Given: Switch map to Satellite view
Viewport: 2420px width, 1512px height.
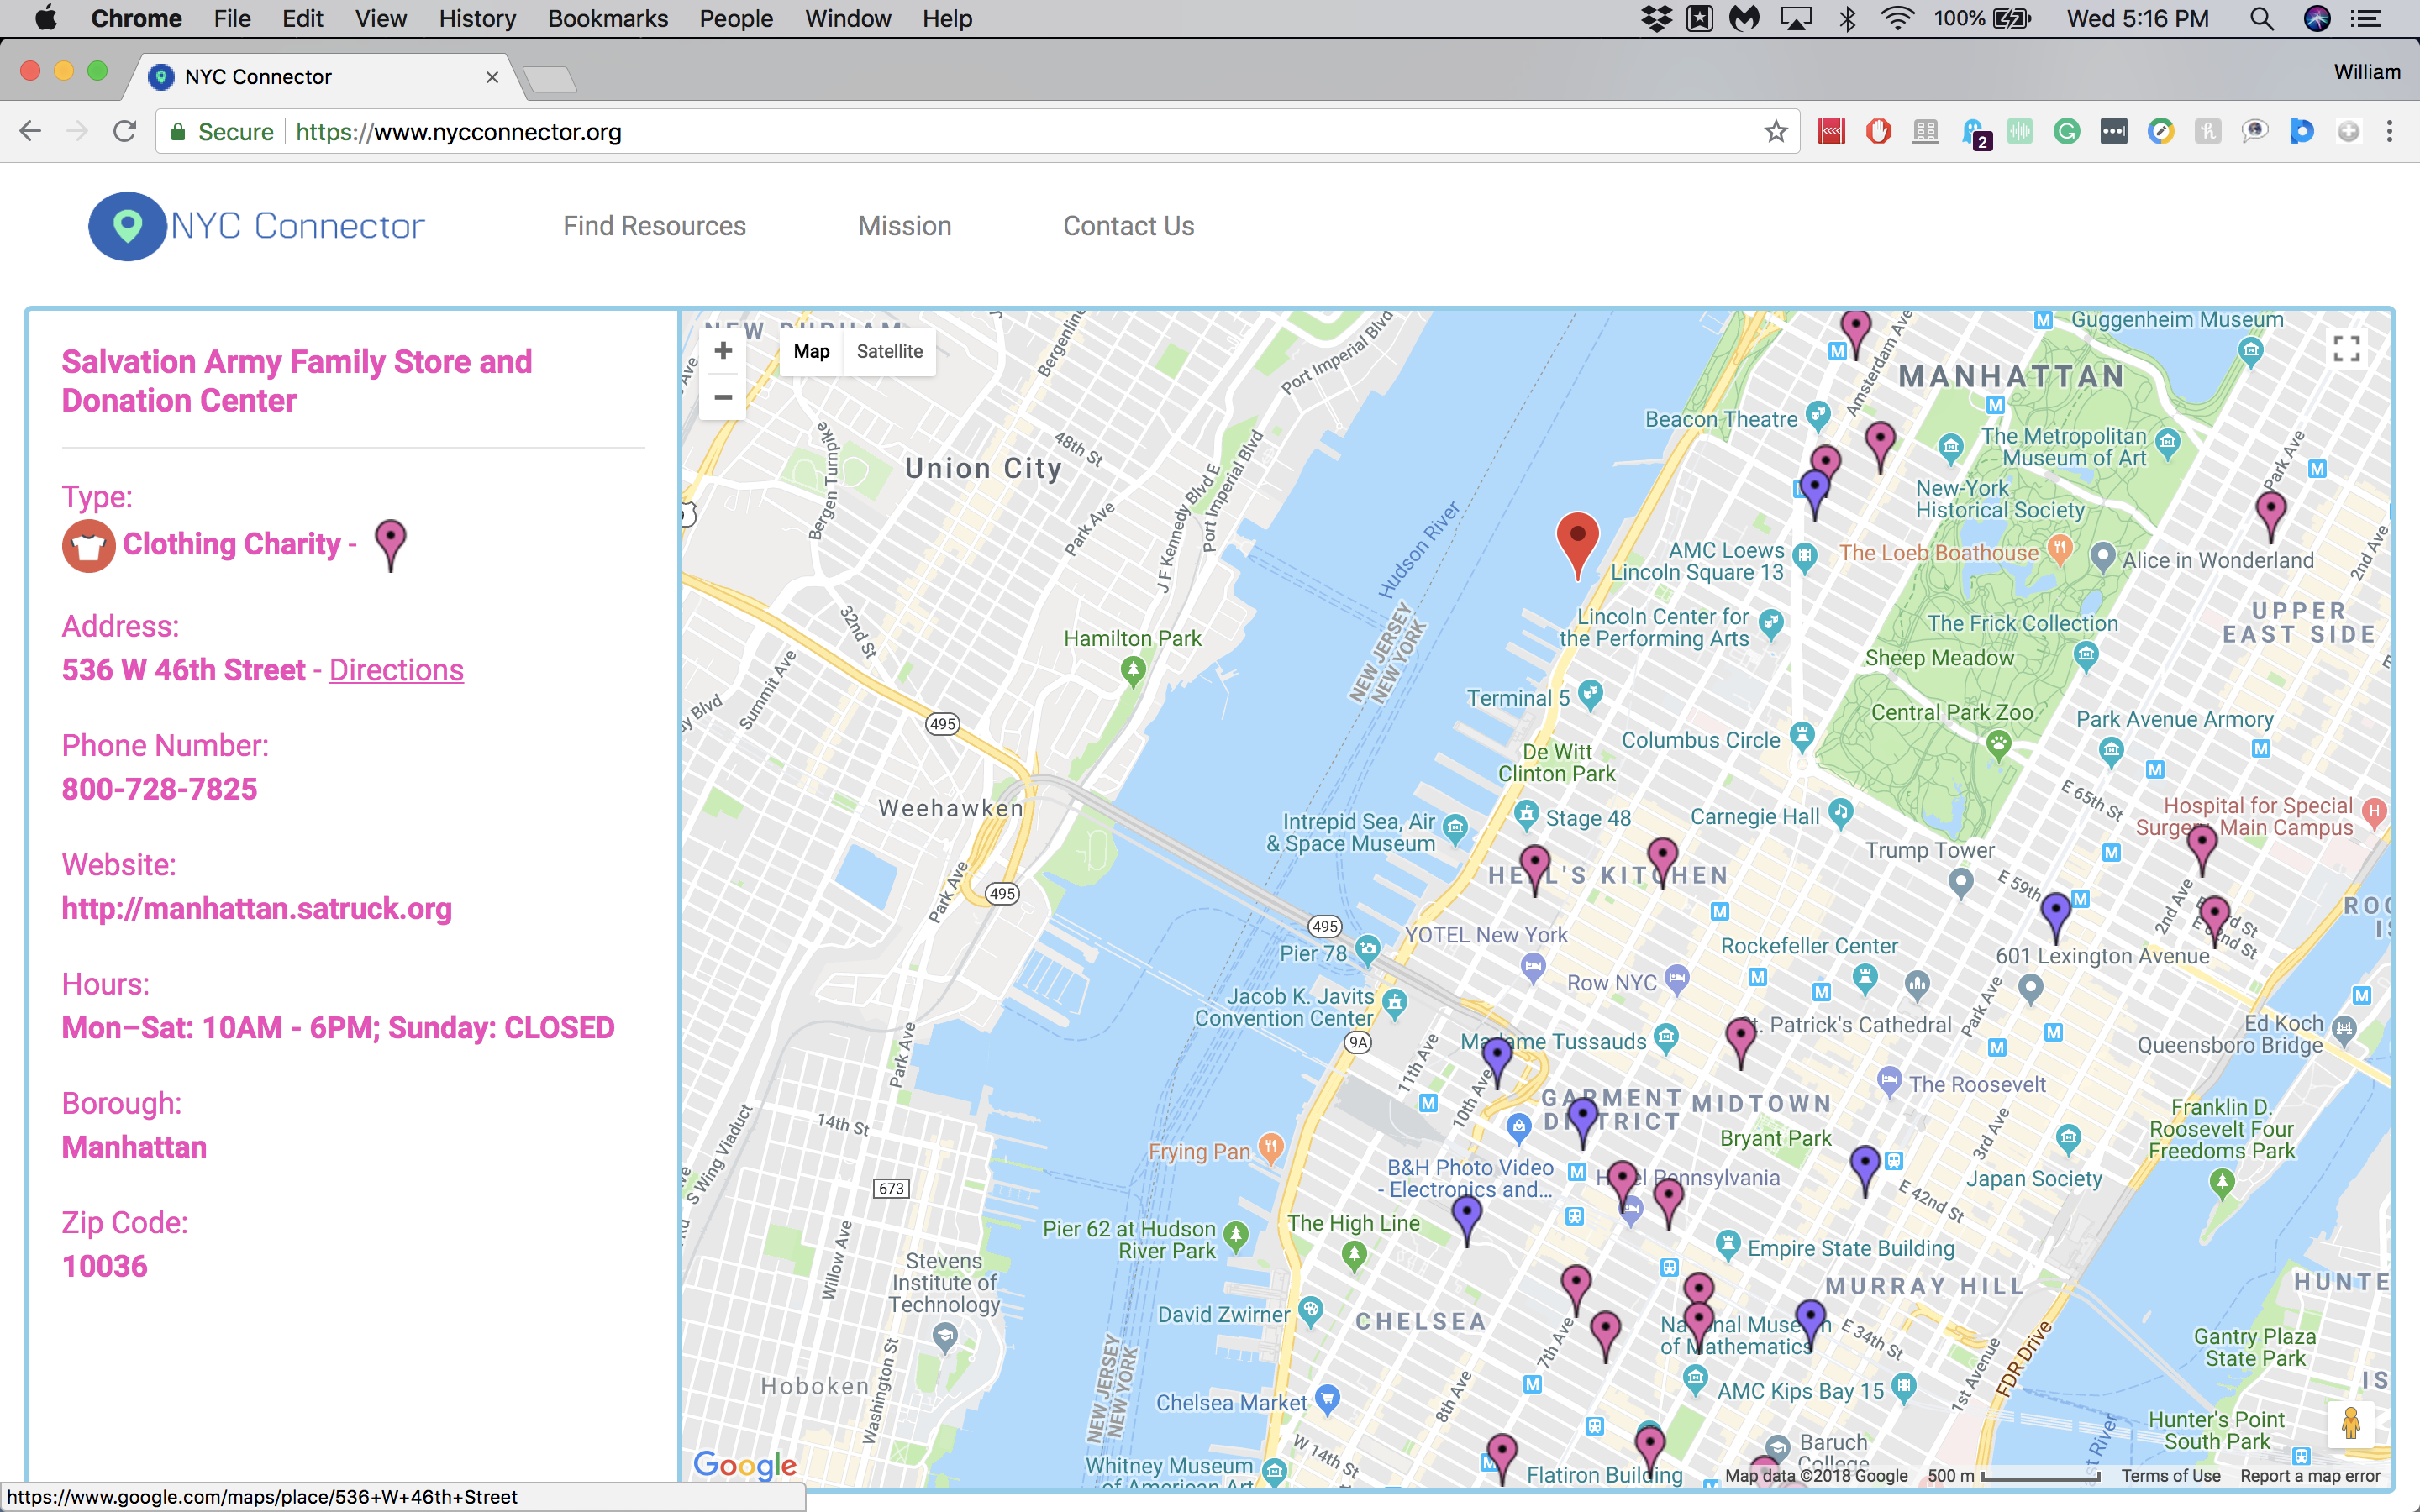Looking at the screenshot, I should [889, 351].
